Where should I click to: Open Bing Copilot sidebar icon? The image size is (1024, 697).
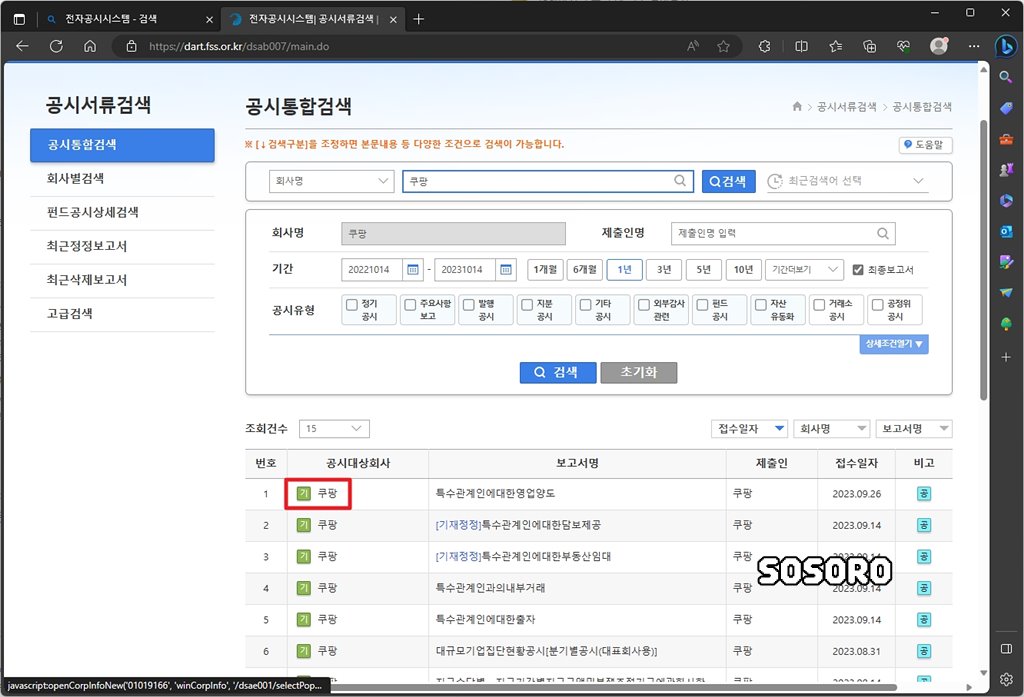[1006, 46]
